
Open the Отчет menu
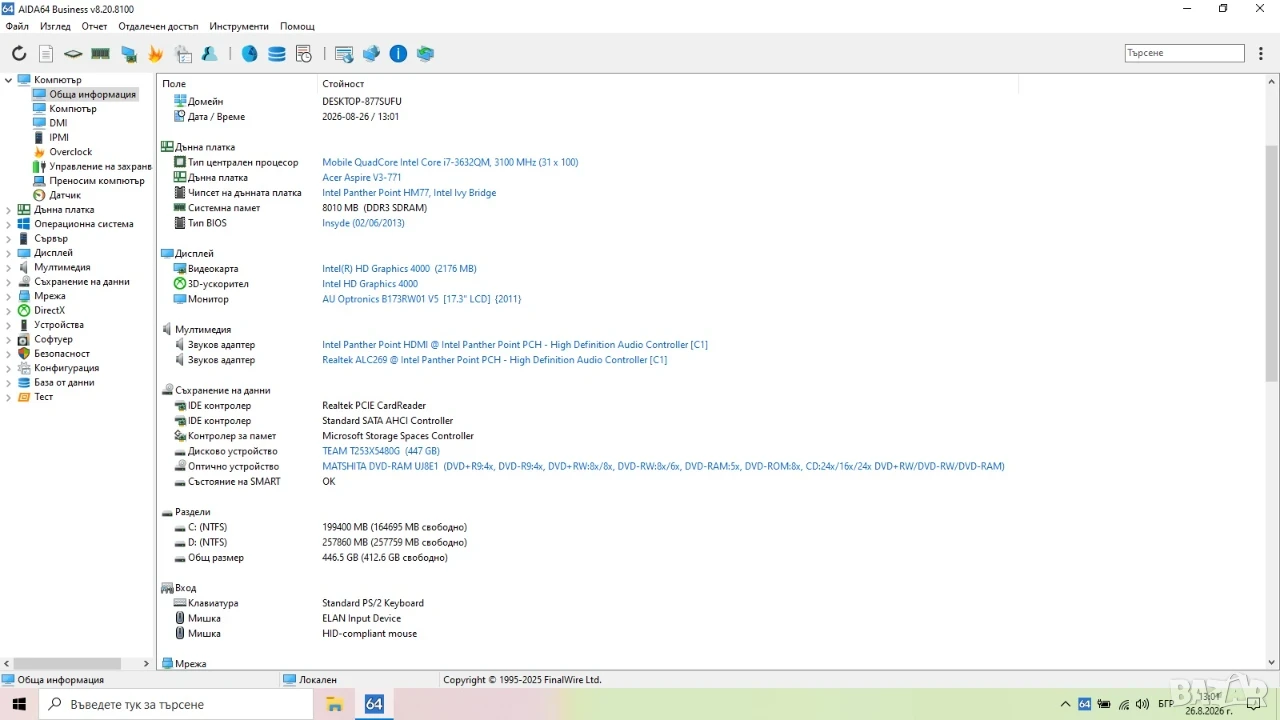point(94,26)
